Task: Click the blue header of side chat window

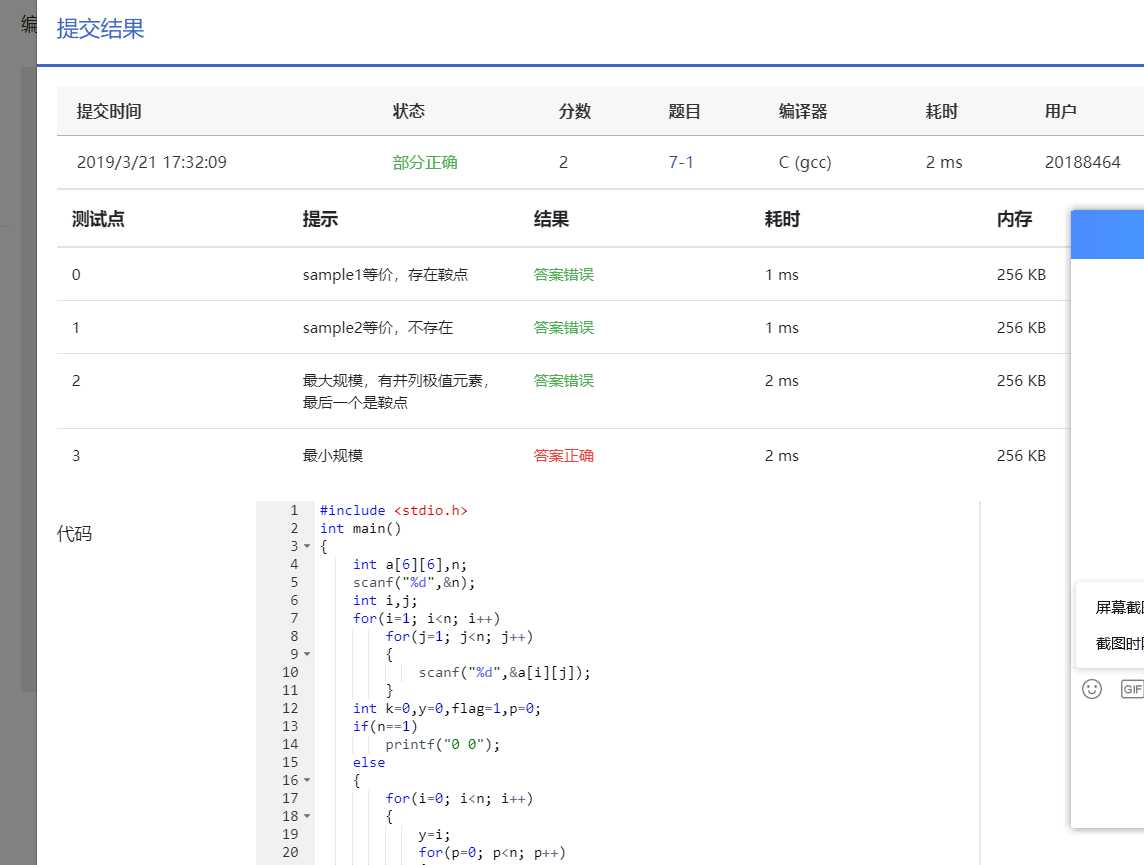Action: coord(1107,234)
